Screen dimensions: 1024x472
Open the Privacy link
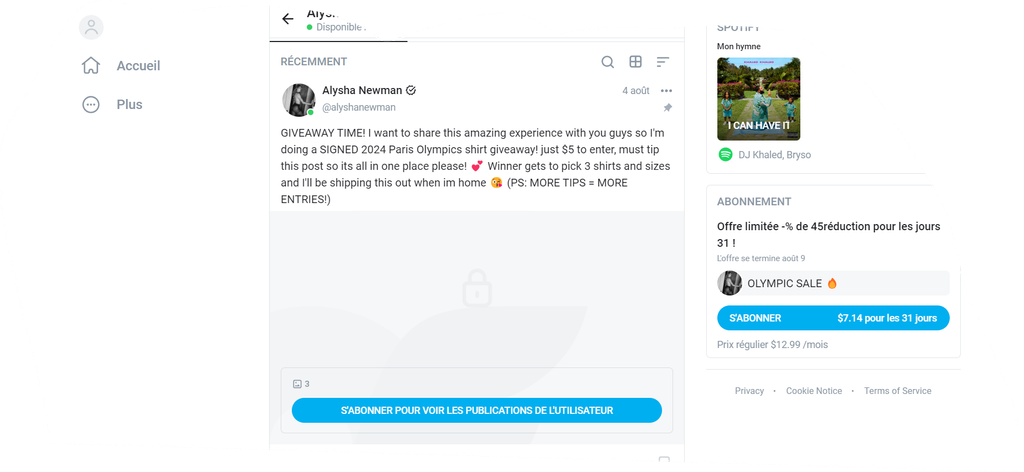(x=749, y=391)
